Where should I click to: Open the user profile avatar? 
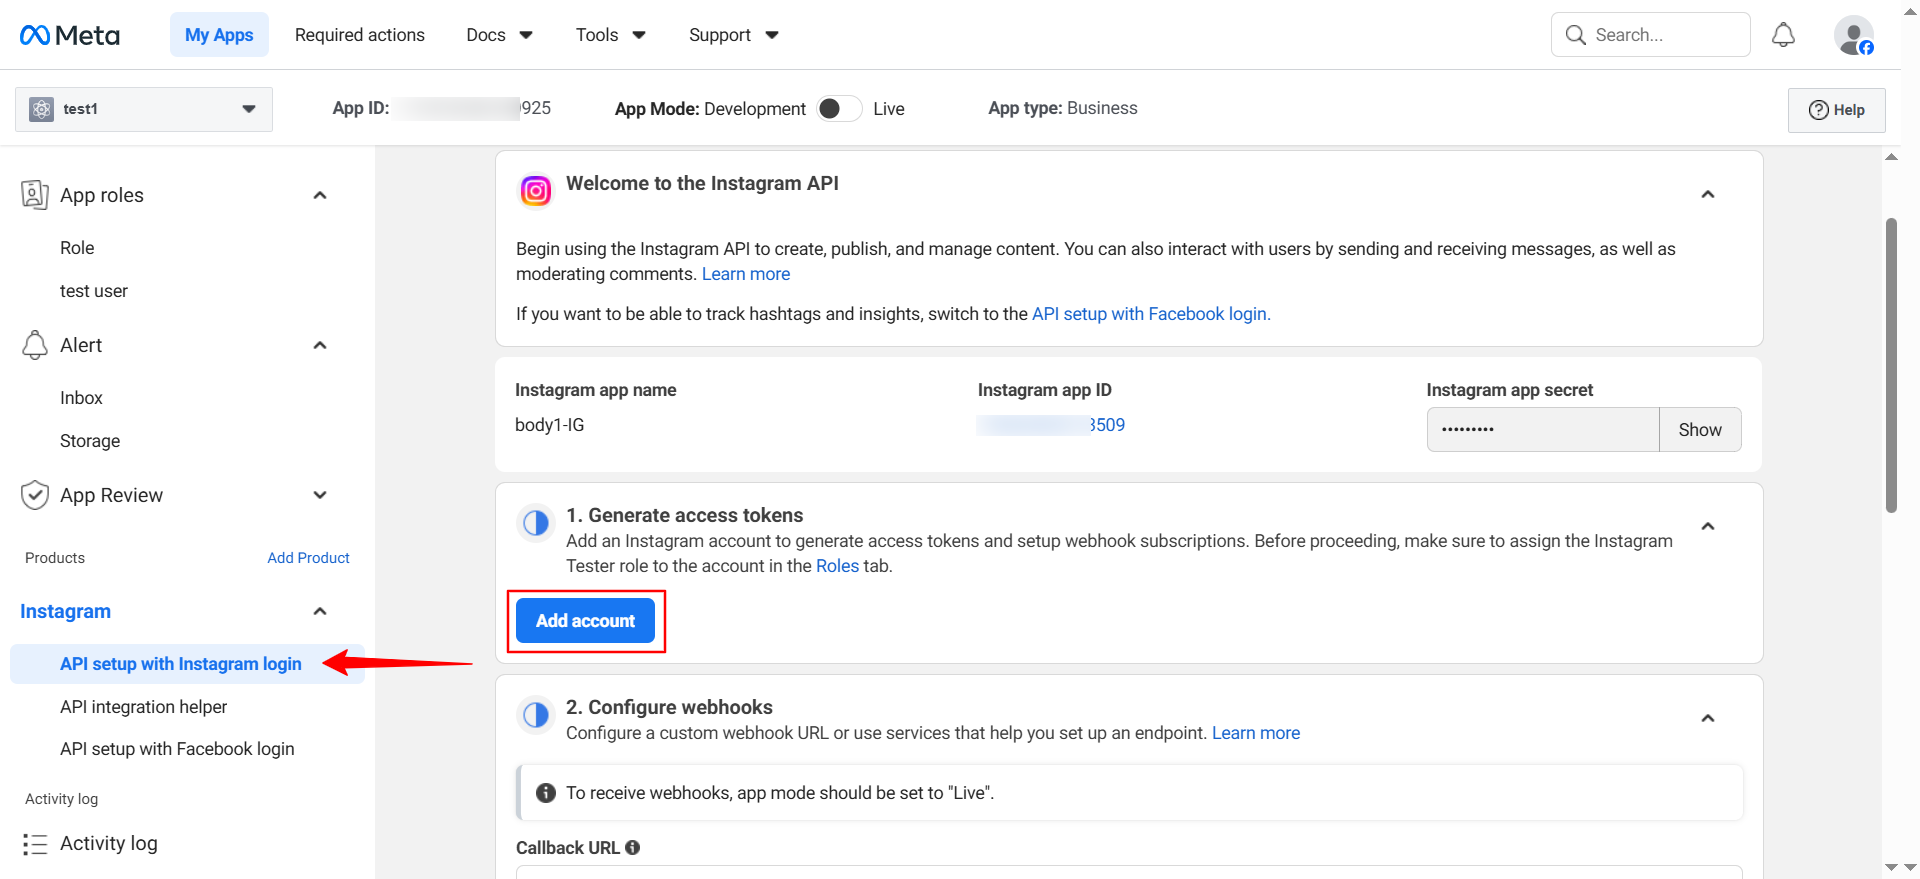tap(1853, 35)
